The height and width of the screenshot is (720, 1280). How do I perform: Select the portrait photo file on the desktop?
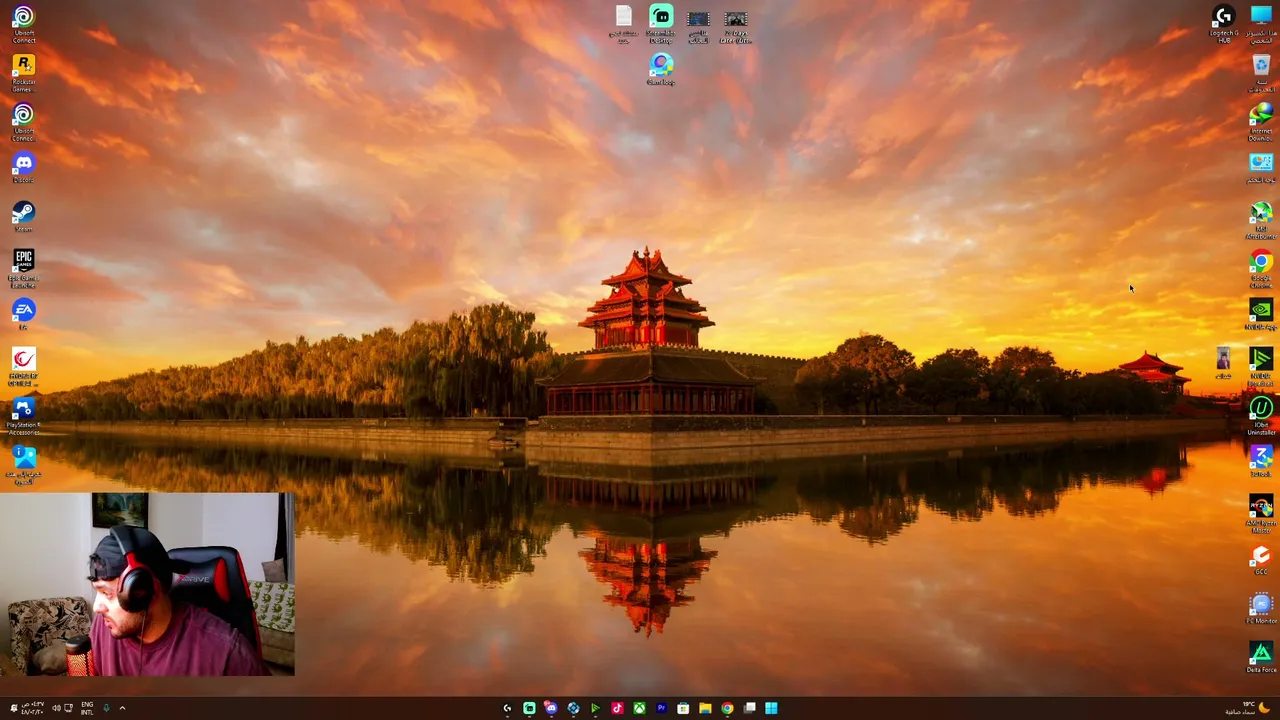pyautogui.click(x=1223, y=363)
